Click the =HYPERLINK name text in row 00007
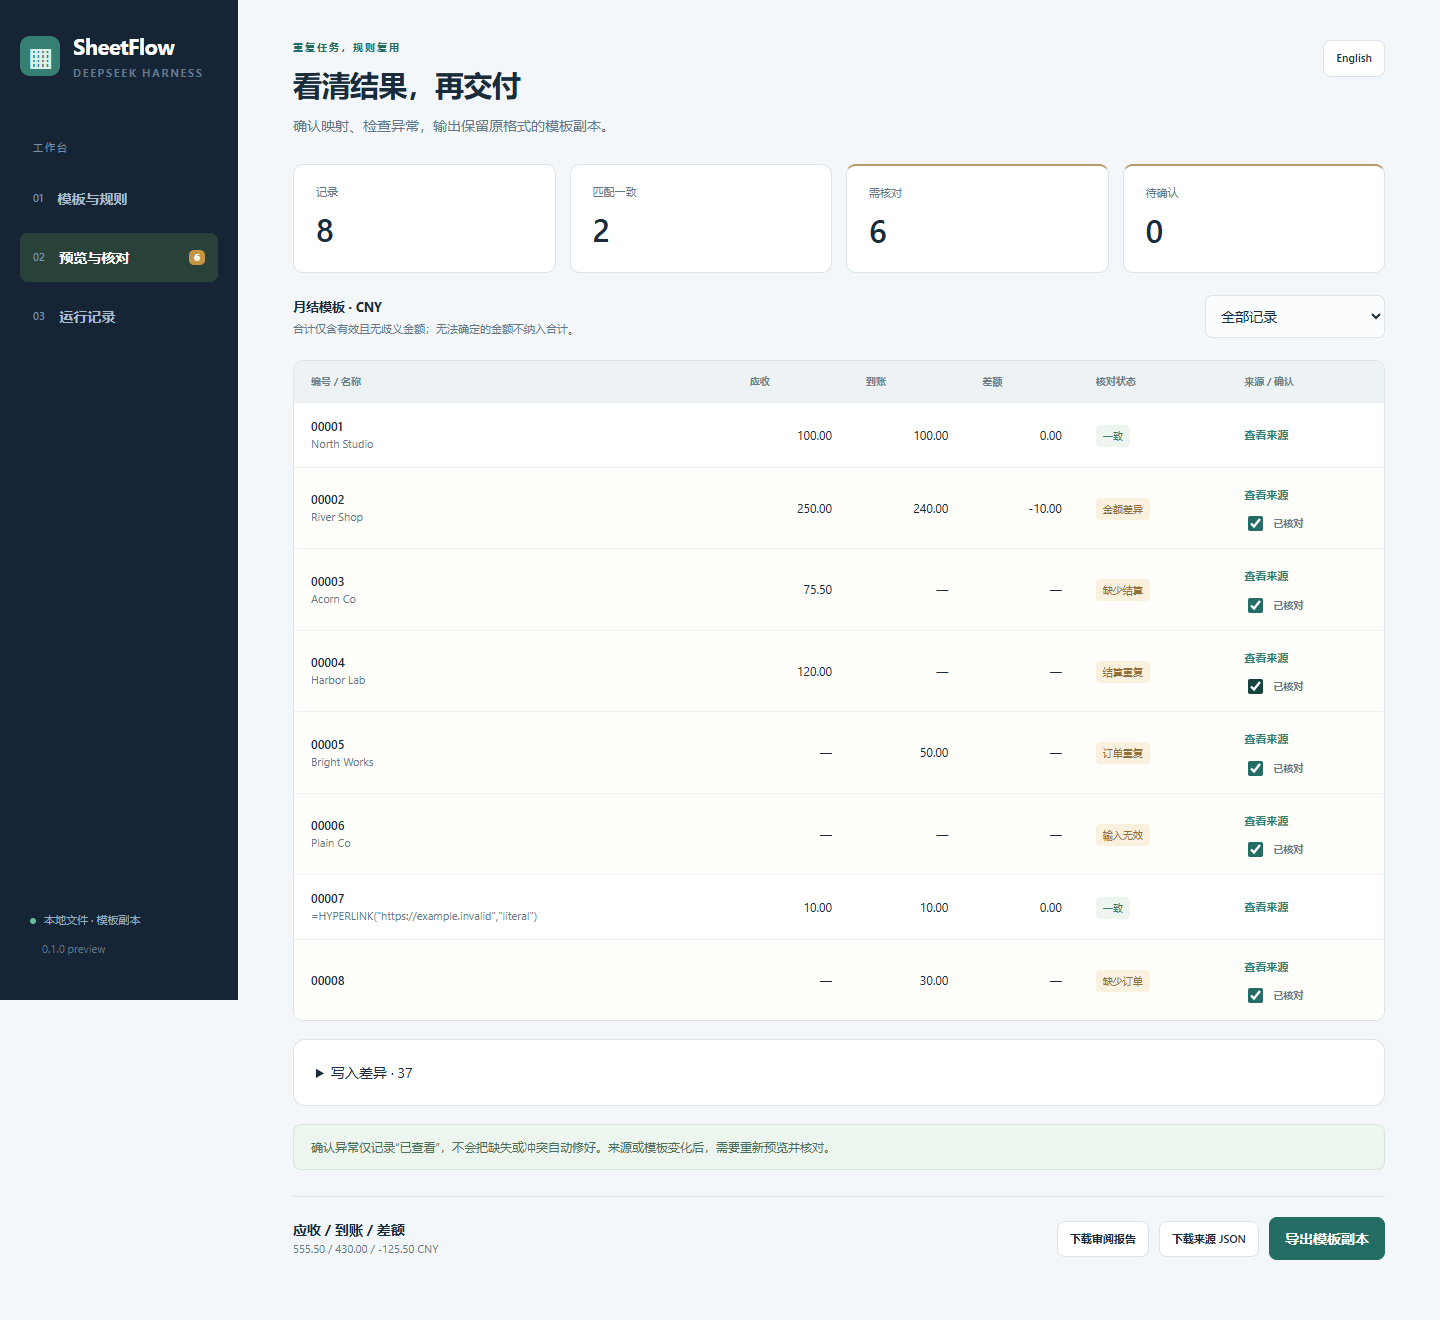Image resolution: width=1440 pixels, height=1320 pixels. coord(424,916)
